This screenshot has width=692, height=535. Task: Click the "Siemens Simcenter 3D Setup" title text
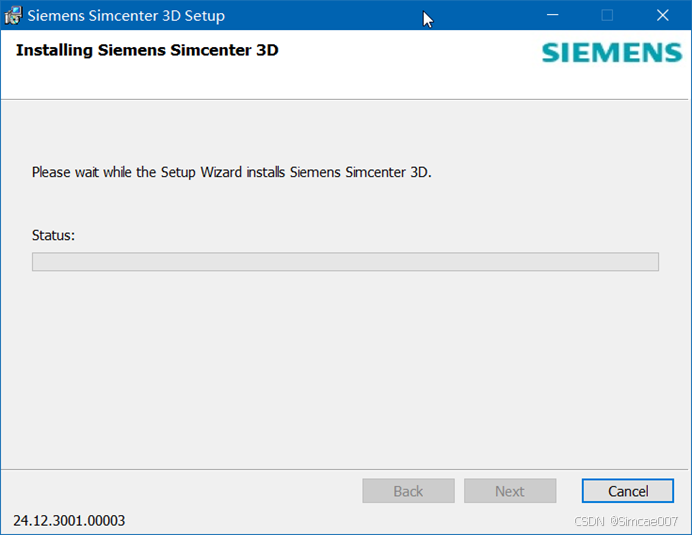tap(126, 16)
